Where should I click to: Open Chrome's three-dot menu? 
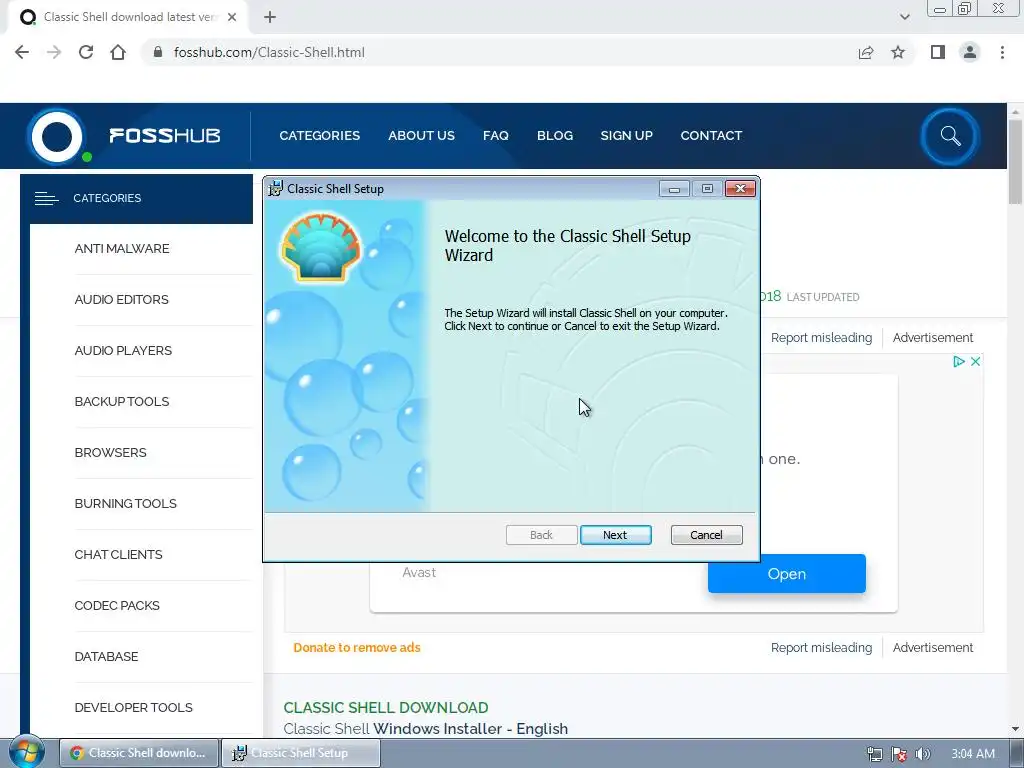[x=1002, y=52]
